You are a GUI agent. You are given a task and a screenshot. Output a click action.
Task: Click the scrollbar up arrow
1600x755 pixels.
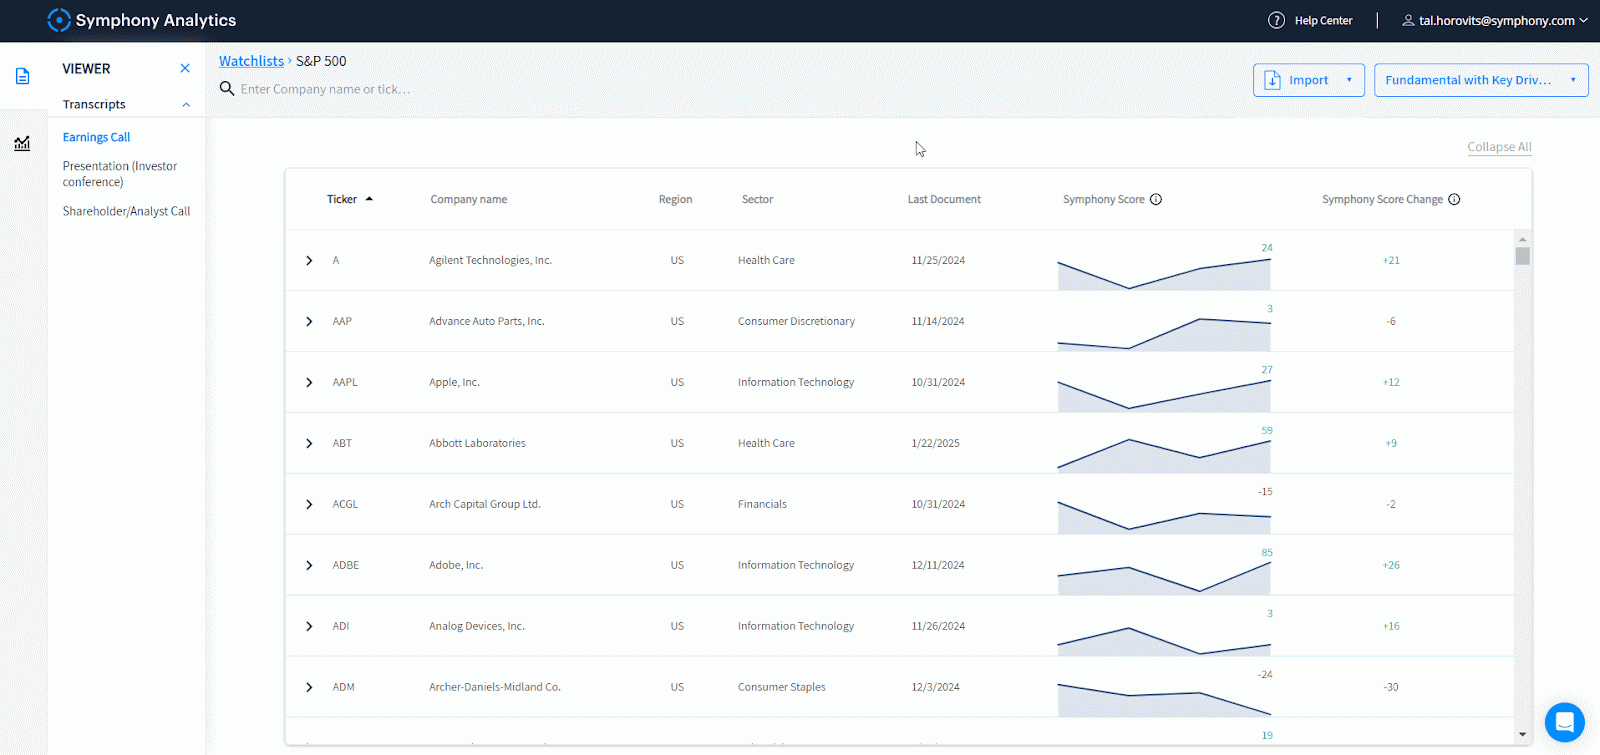pyautogui.click(x=1522, y=239)
